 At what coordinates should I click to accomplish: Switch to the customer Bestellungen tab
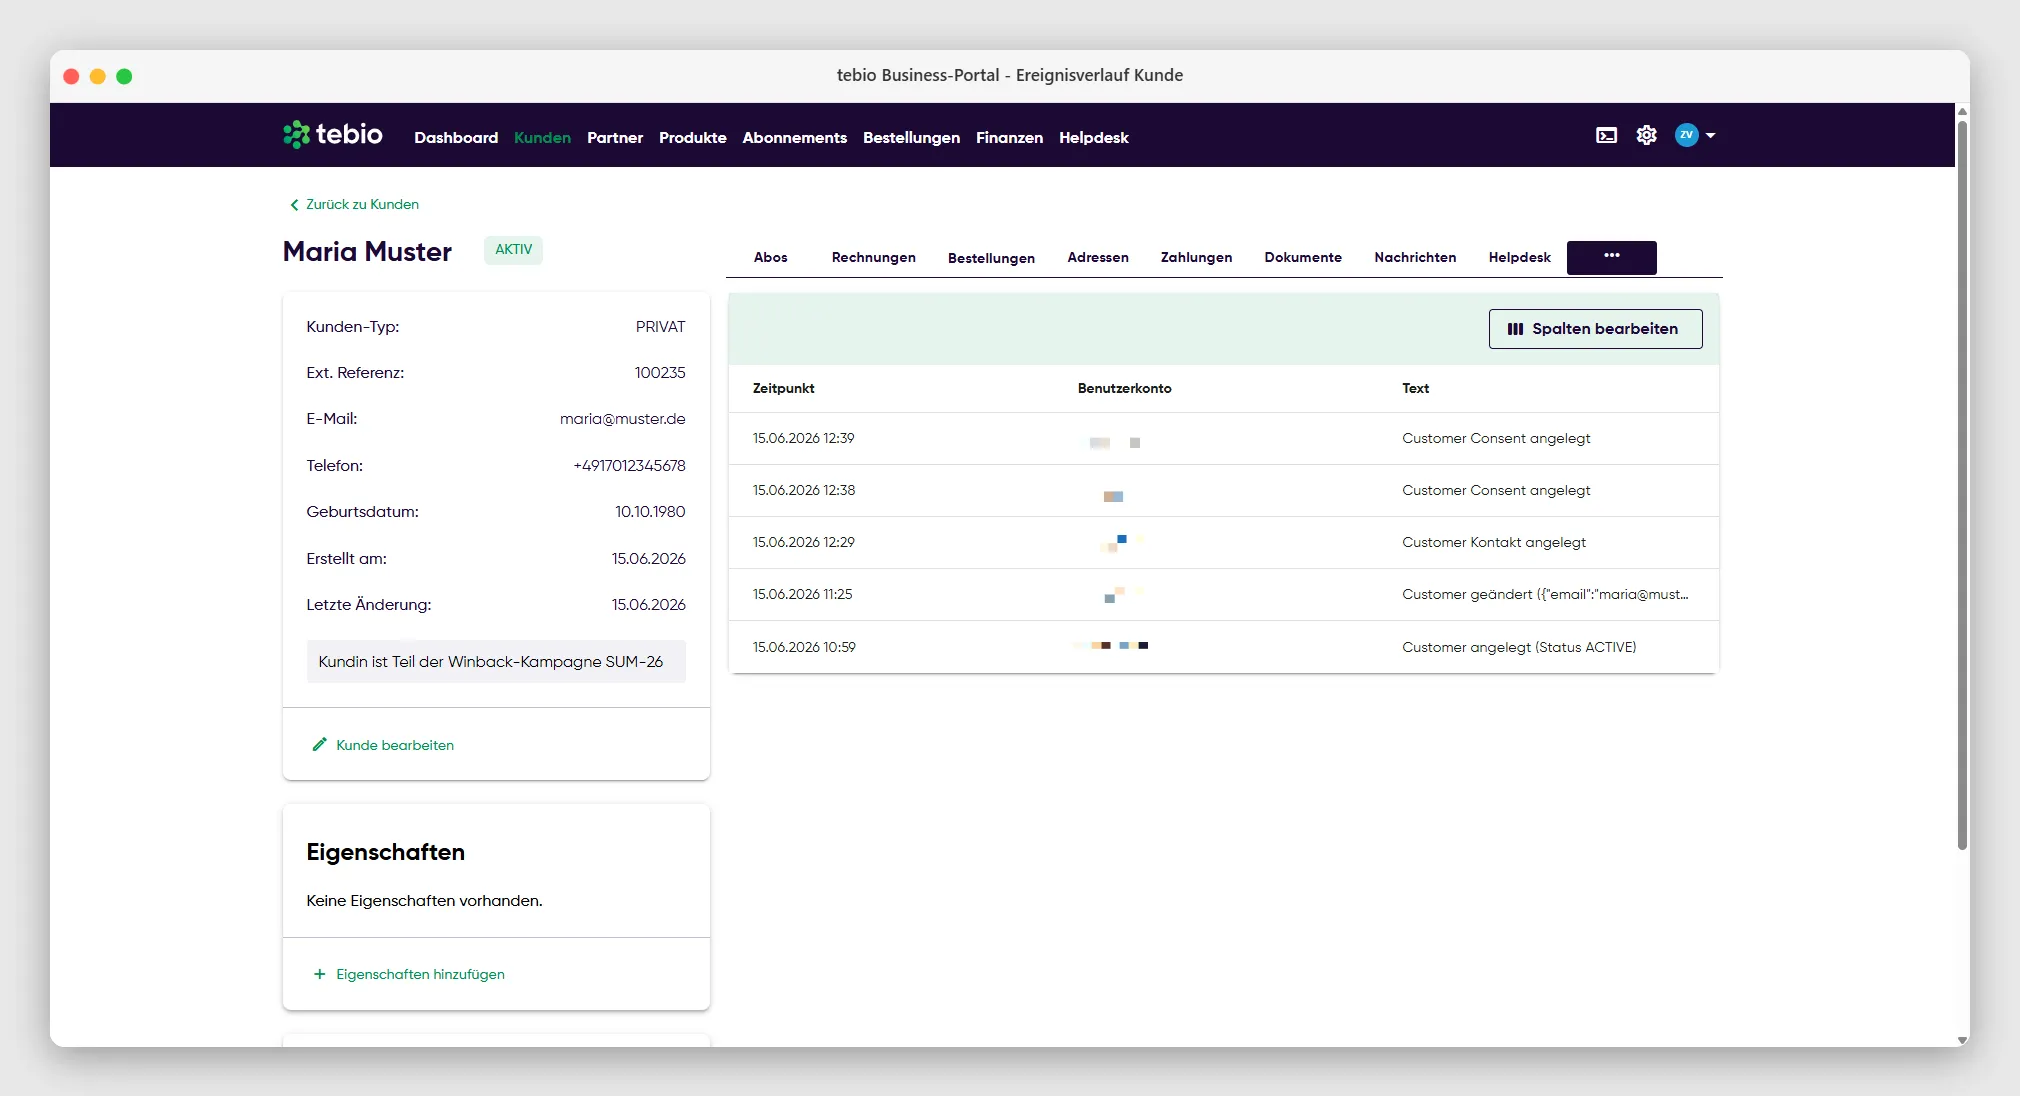coord(991,258)
